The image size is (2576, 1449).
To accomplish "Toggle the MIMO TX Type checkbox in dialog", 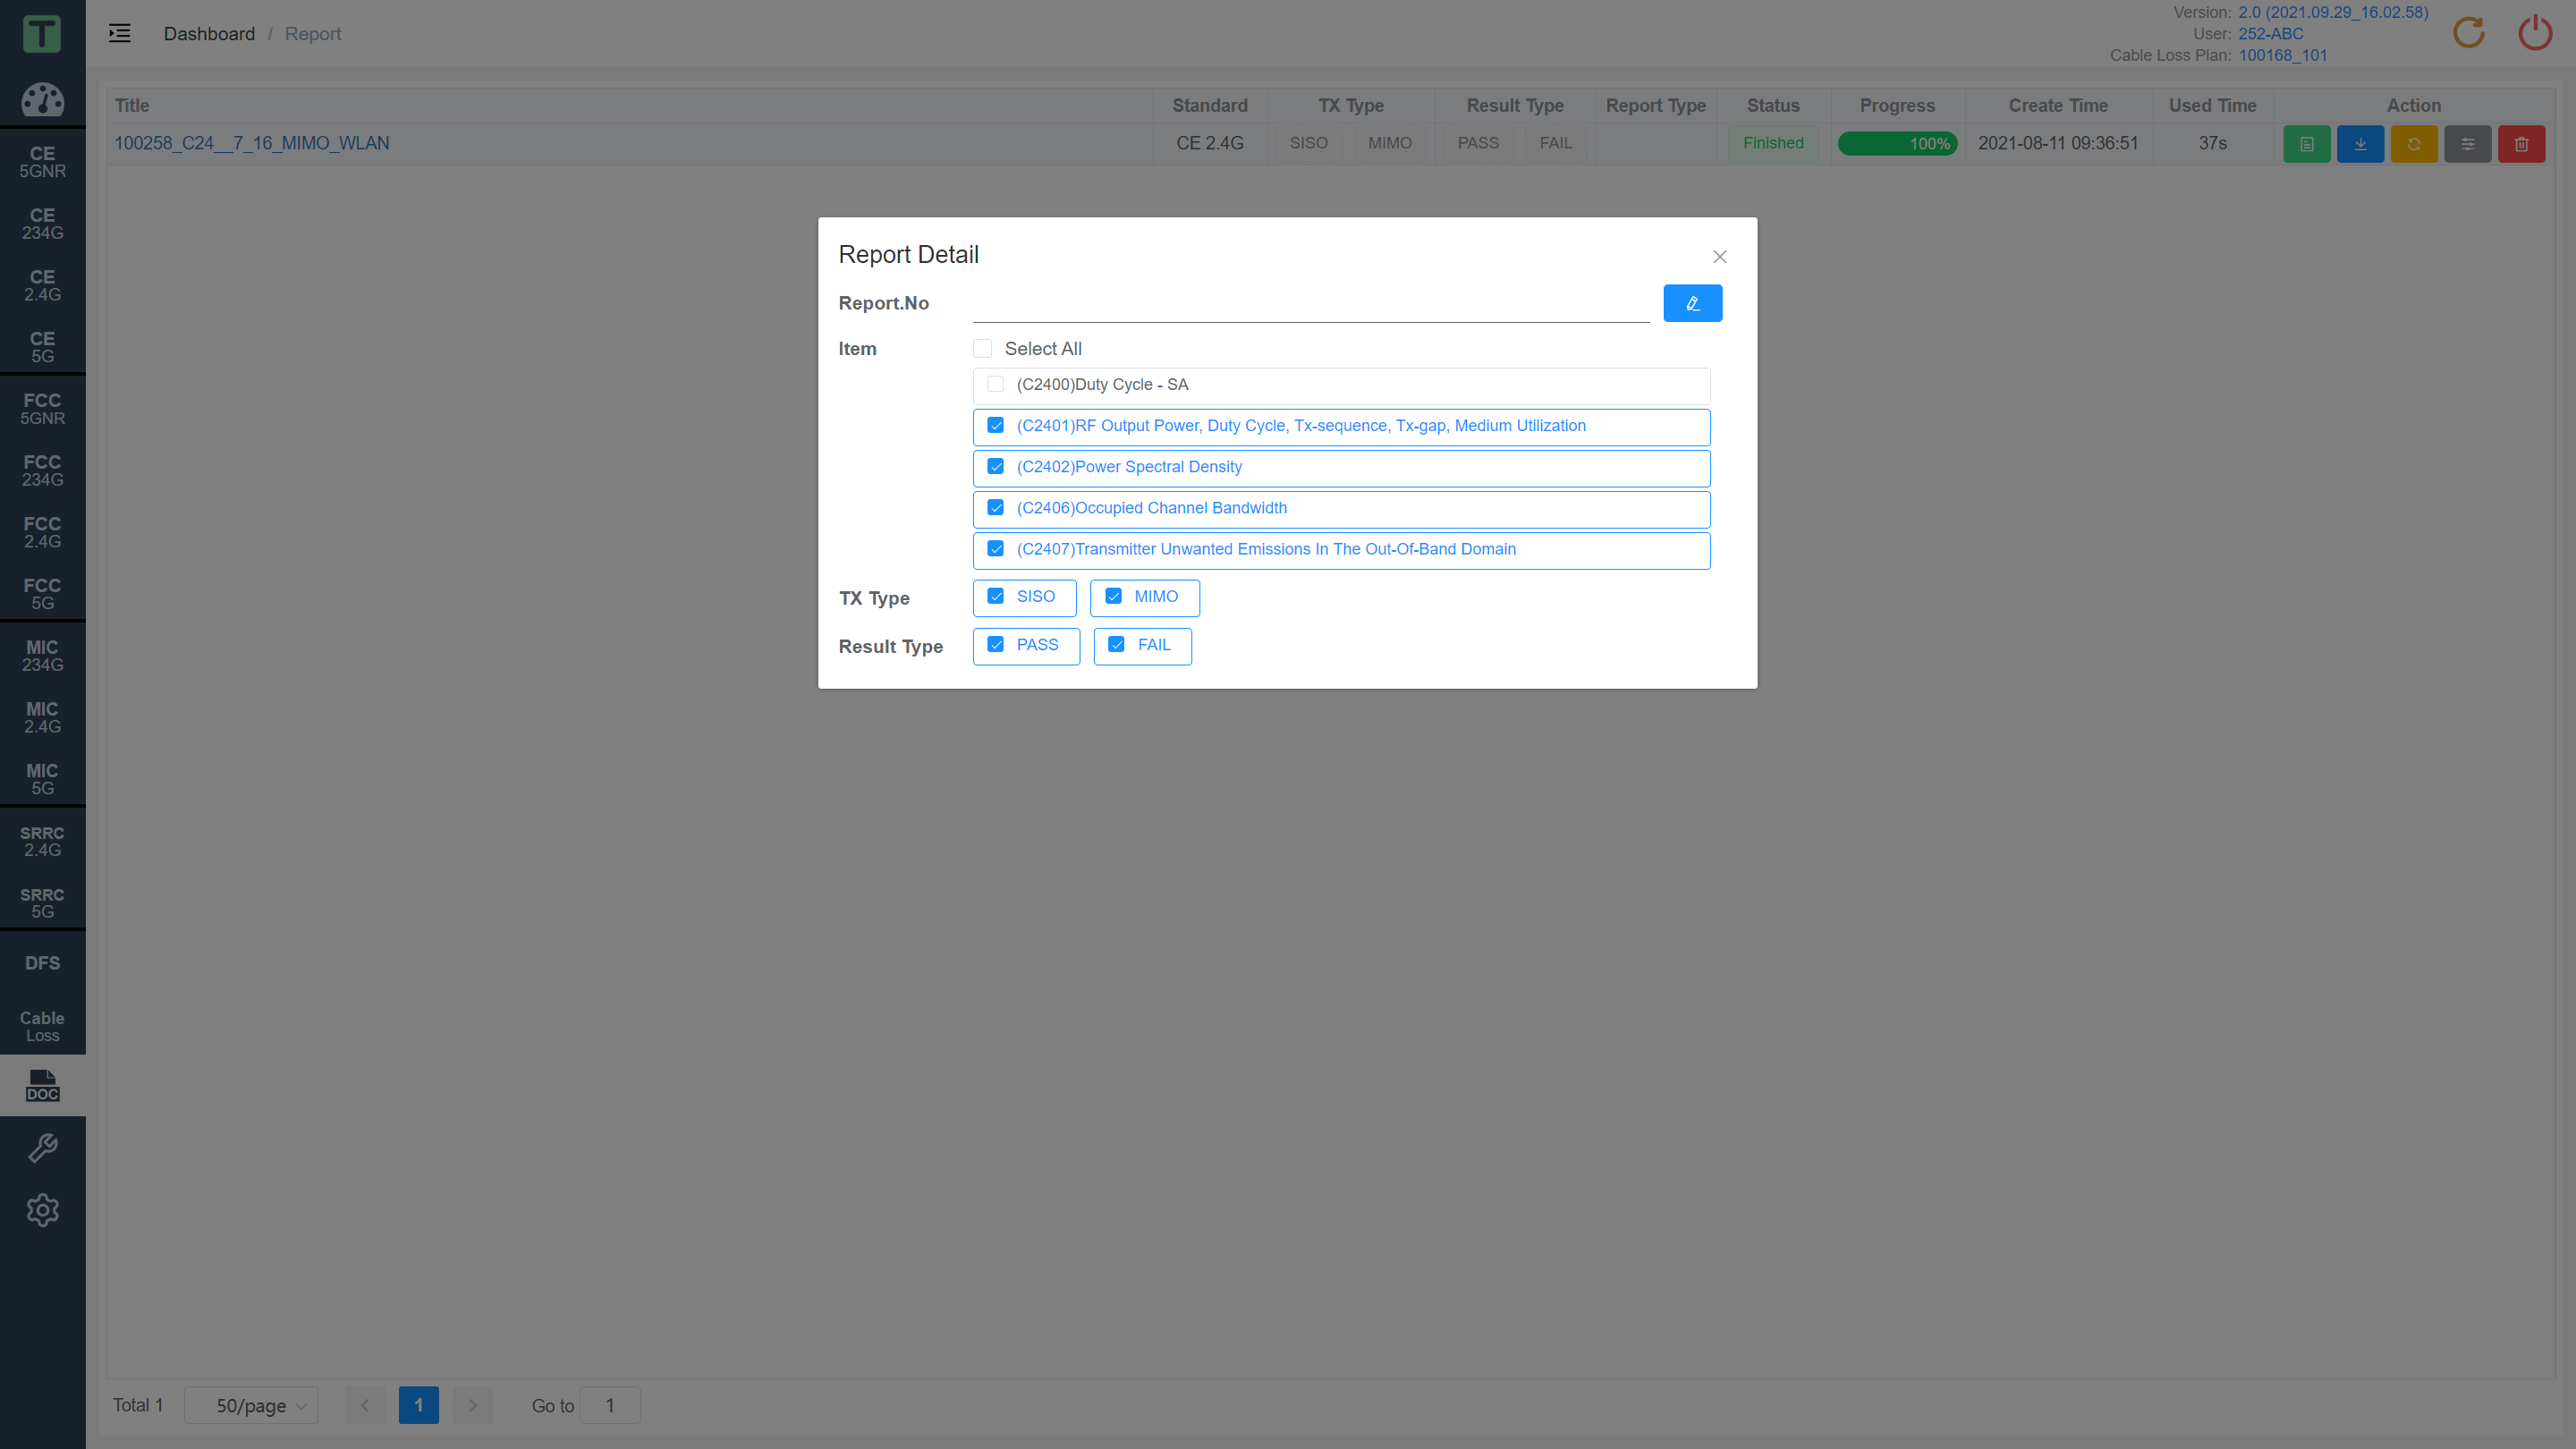I will (1113, 596).
